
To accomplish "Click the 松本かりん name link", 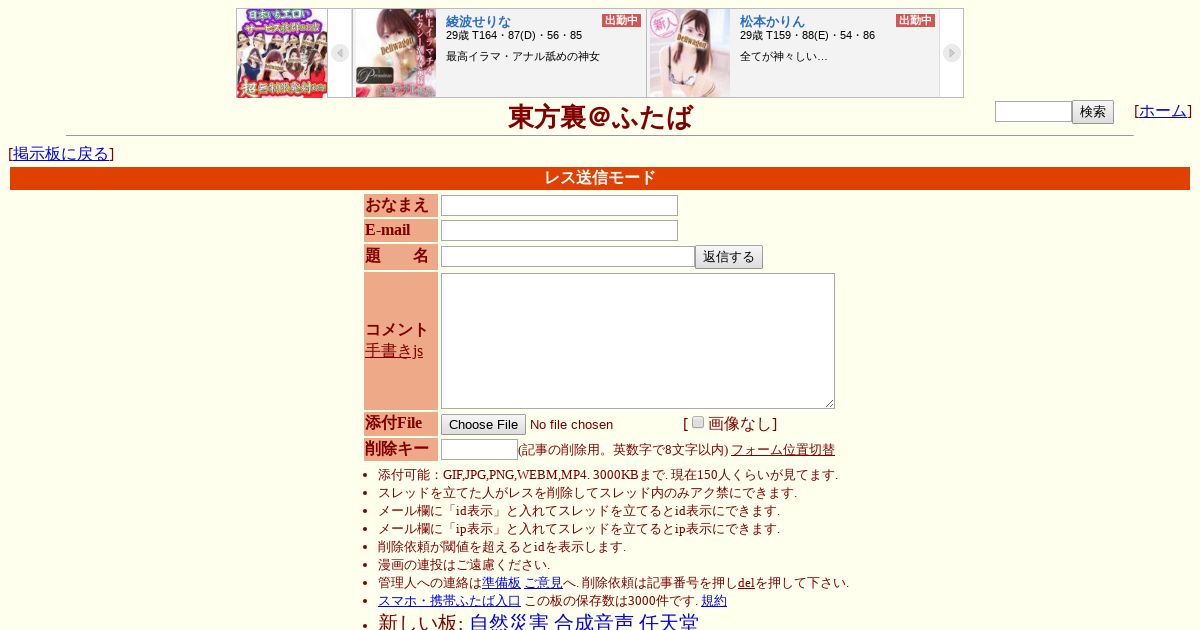I will click(772, 21).
